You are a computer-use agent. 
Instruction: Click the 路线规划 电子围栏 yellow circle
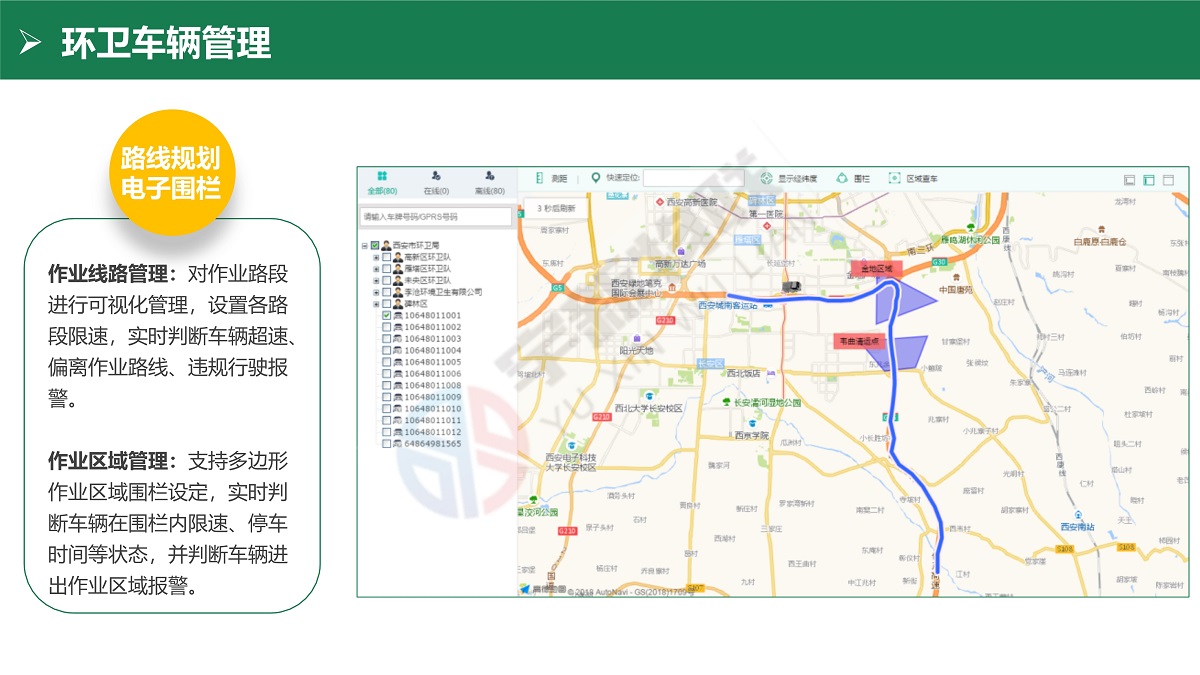click(171, 173)
